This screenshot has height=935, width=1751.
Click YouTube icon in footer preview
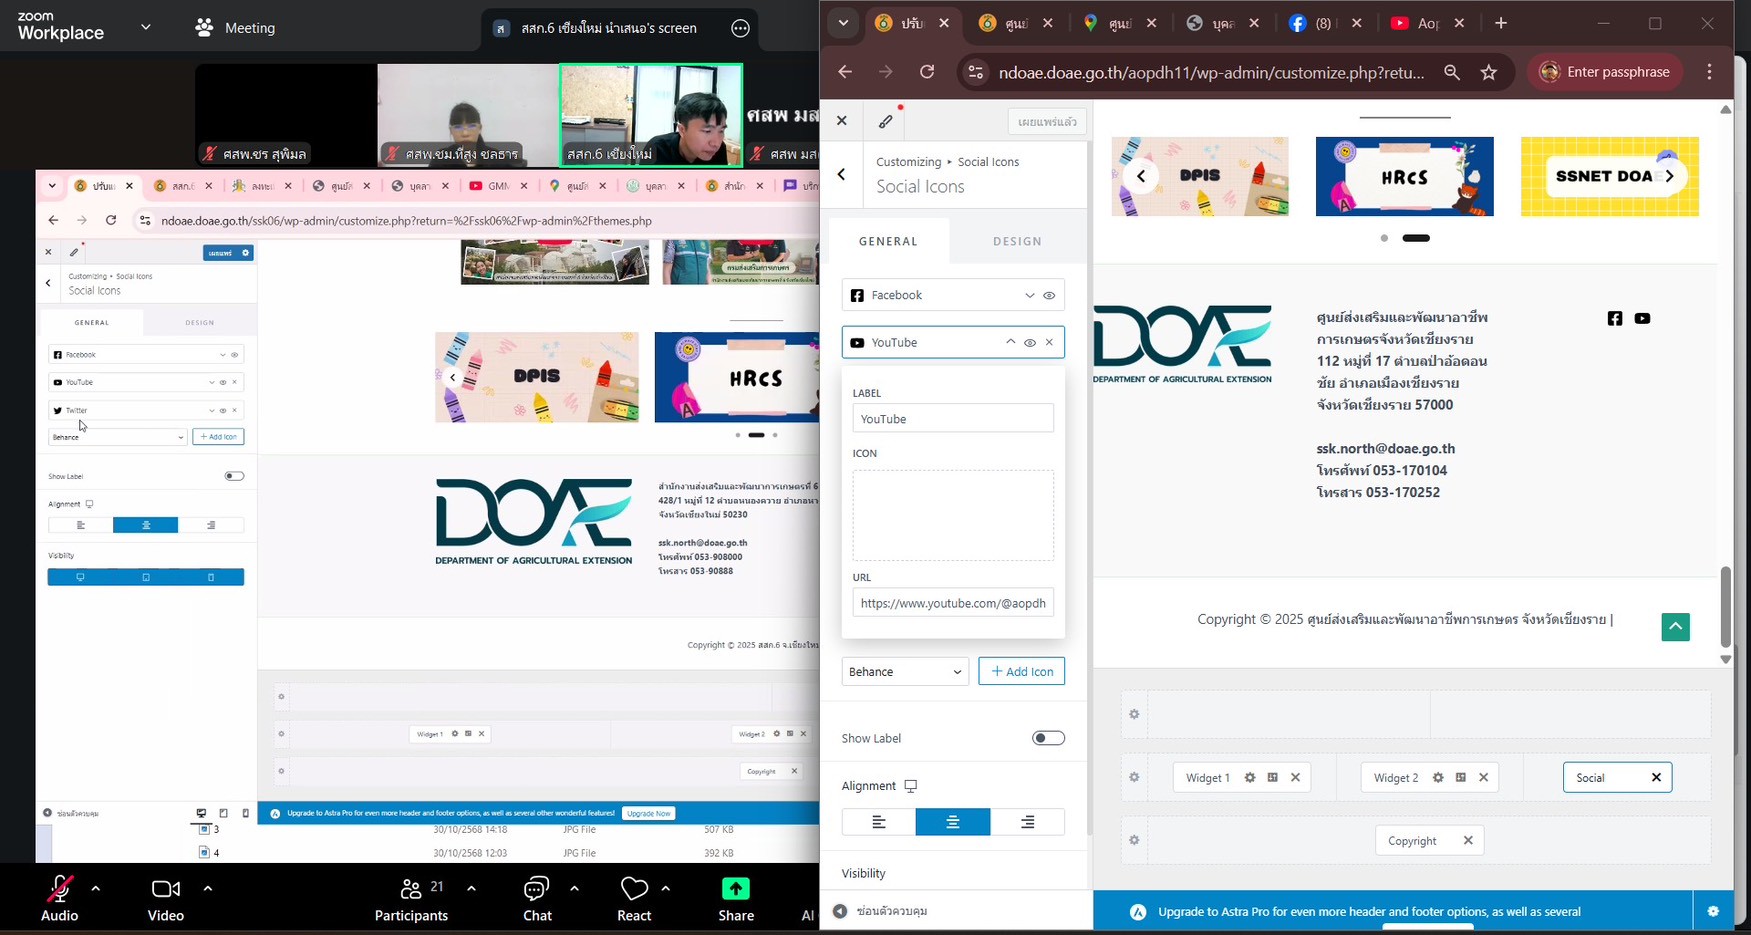click(x=1642, y=318)
